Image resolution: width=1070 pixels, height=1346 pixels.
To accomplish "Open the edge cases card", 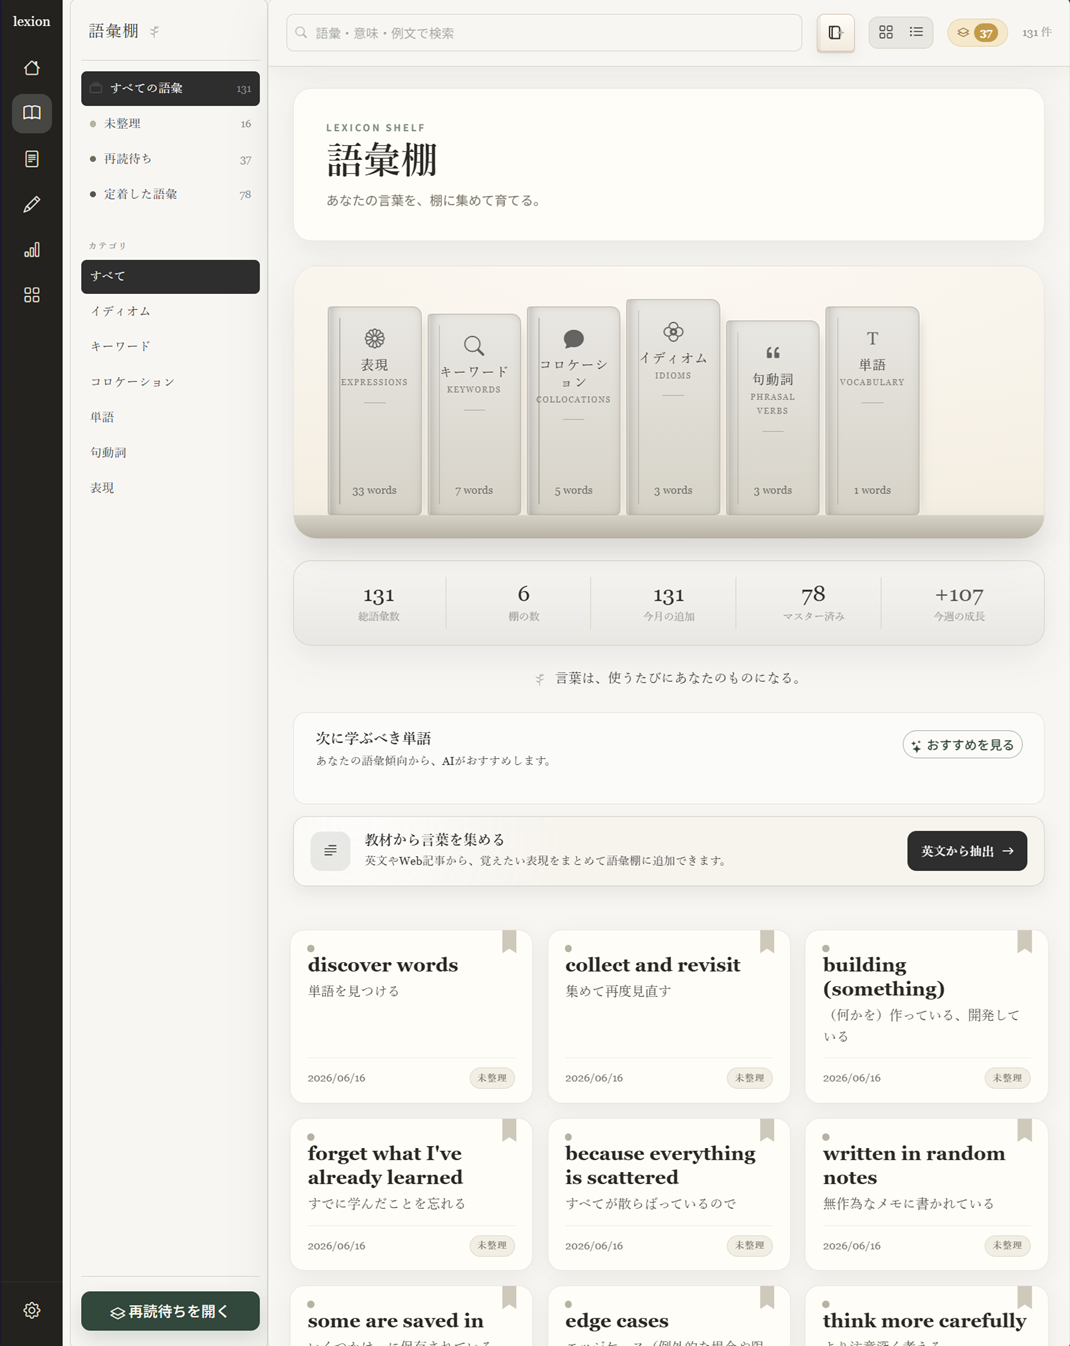I will [669, 1316].
